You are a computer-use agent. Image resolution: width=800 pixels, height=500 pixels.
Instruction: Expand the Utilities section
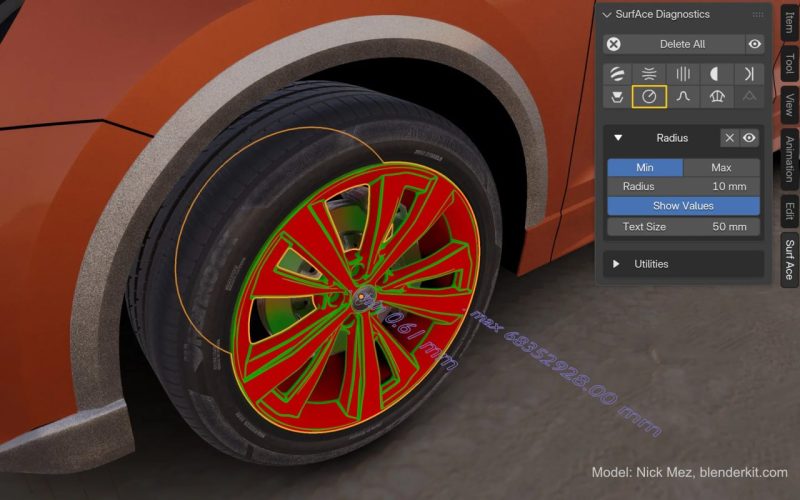coord(617,264)
